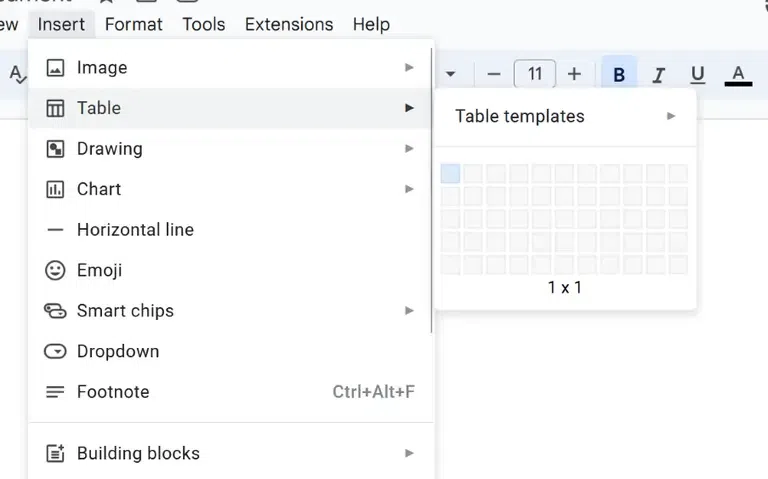Toggle italic formatting in toolbar
The width and height of the screenshot is (768, 479).
tap(658, 74)
